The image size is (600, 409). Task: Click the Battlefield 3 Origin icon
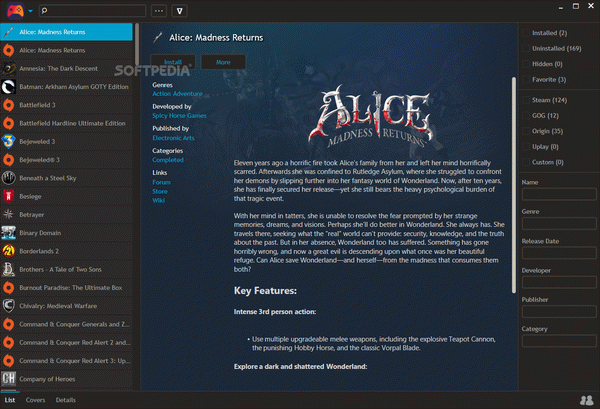[8, 105]
